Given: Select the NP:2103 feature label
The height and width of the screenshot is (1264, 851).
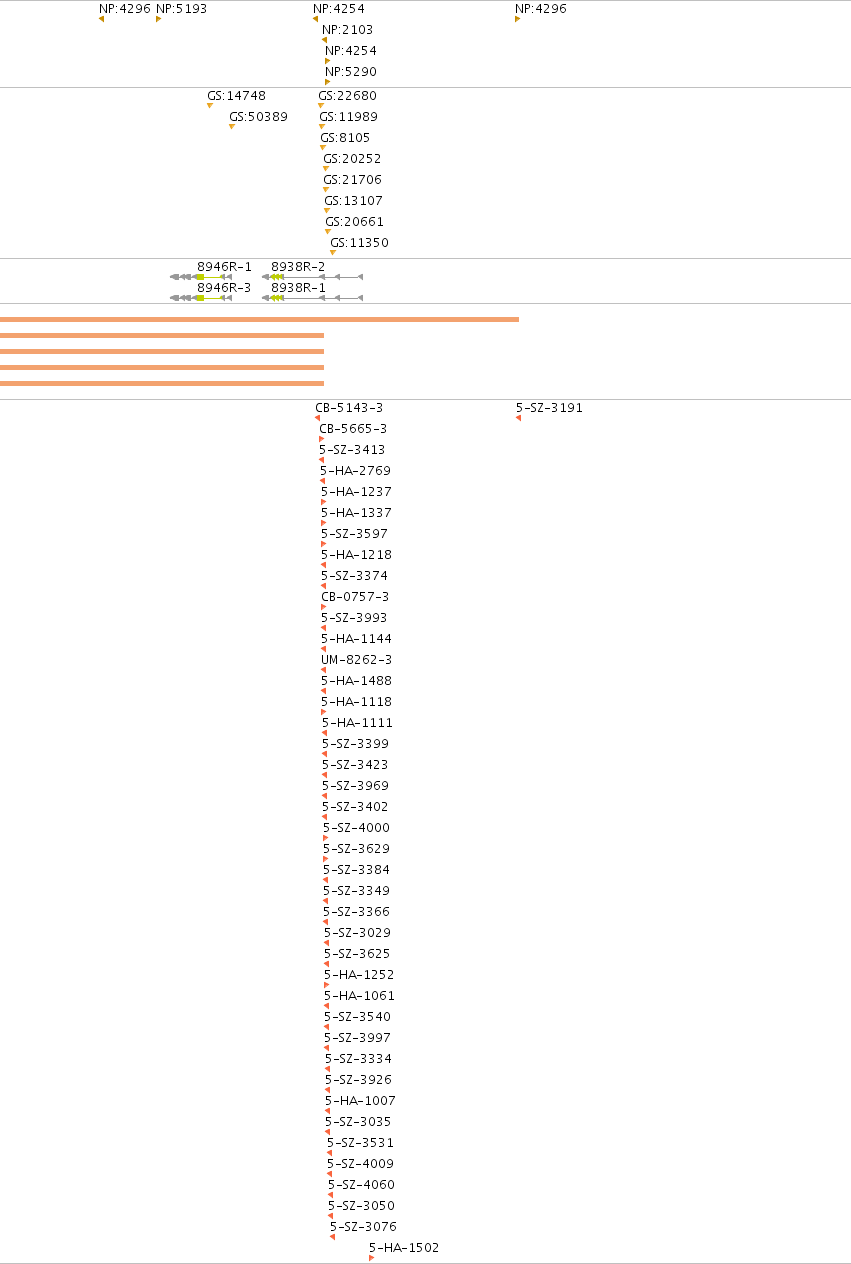Looking at the screenshot, I should [x=347, y=29].
